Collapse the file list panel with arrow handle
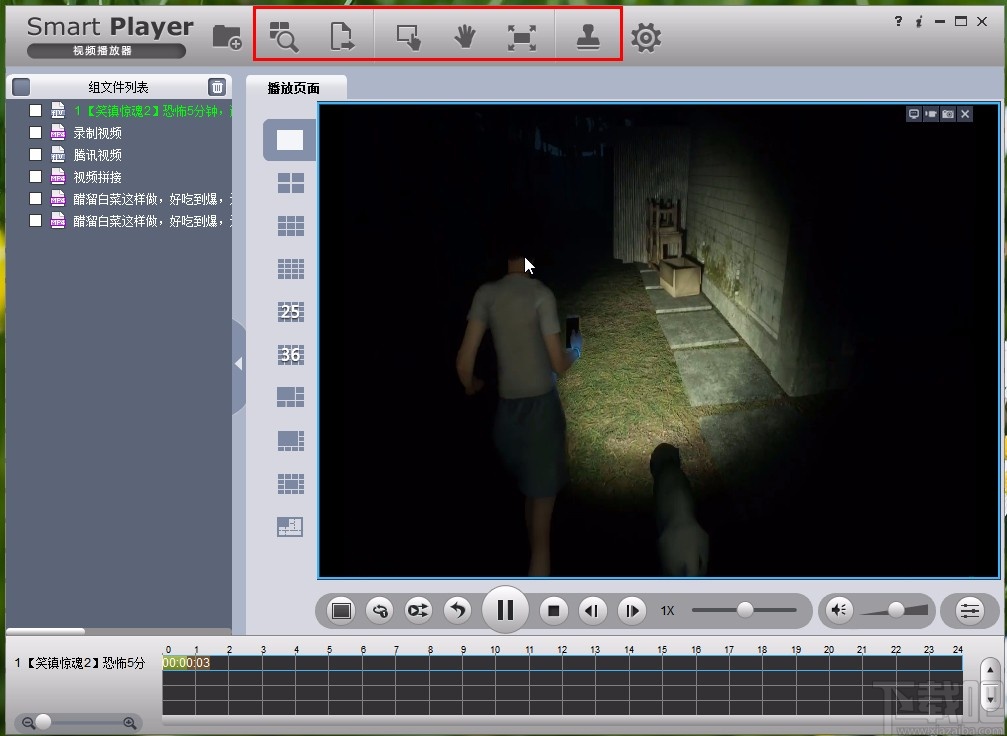The image size is (1007, 736). (x=238, y=364)
